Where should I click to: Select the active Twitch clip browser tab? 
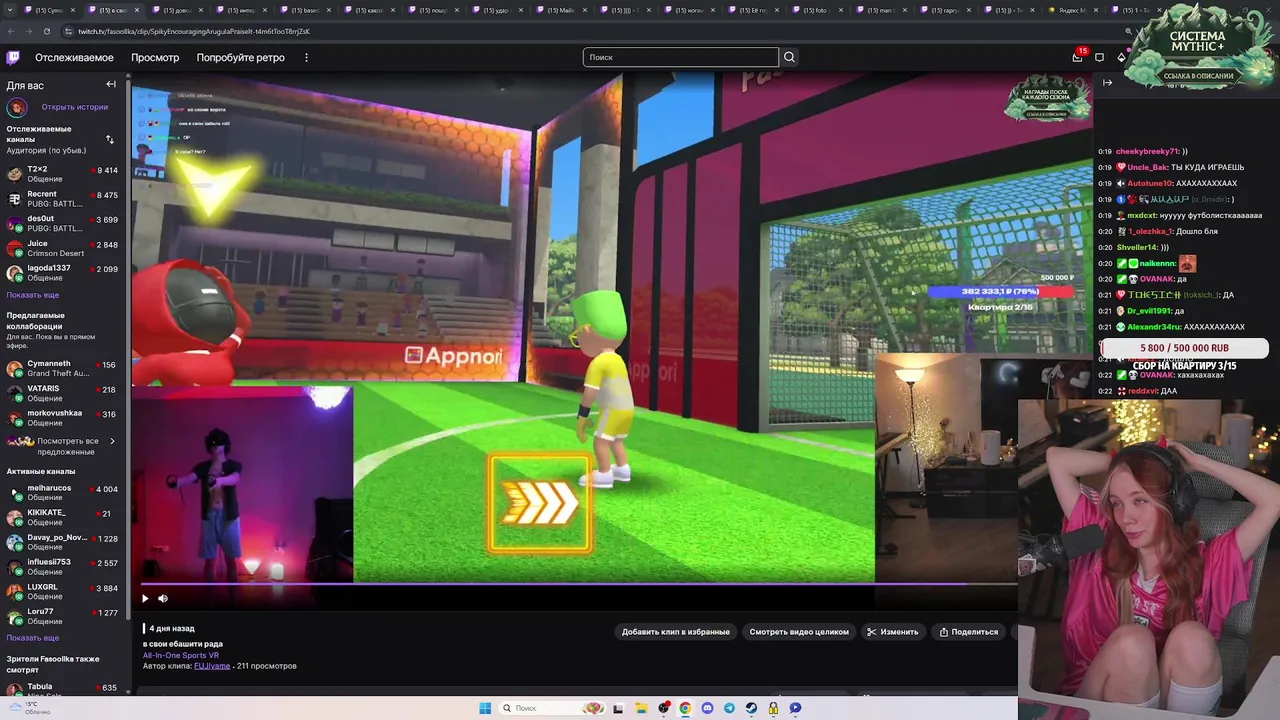pos(112,10)
